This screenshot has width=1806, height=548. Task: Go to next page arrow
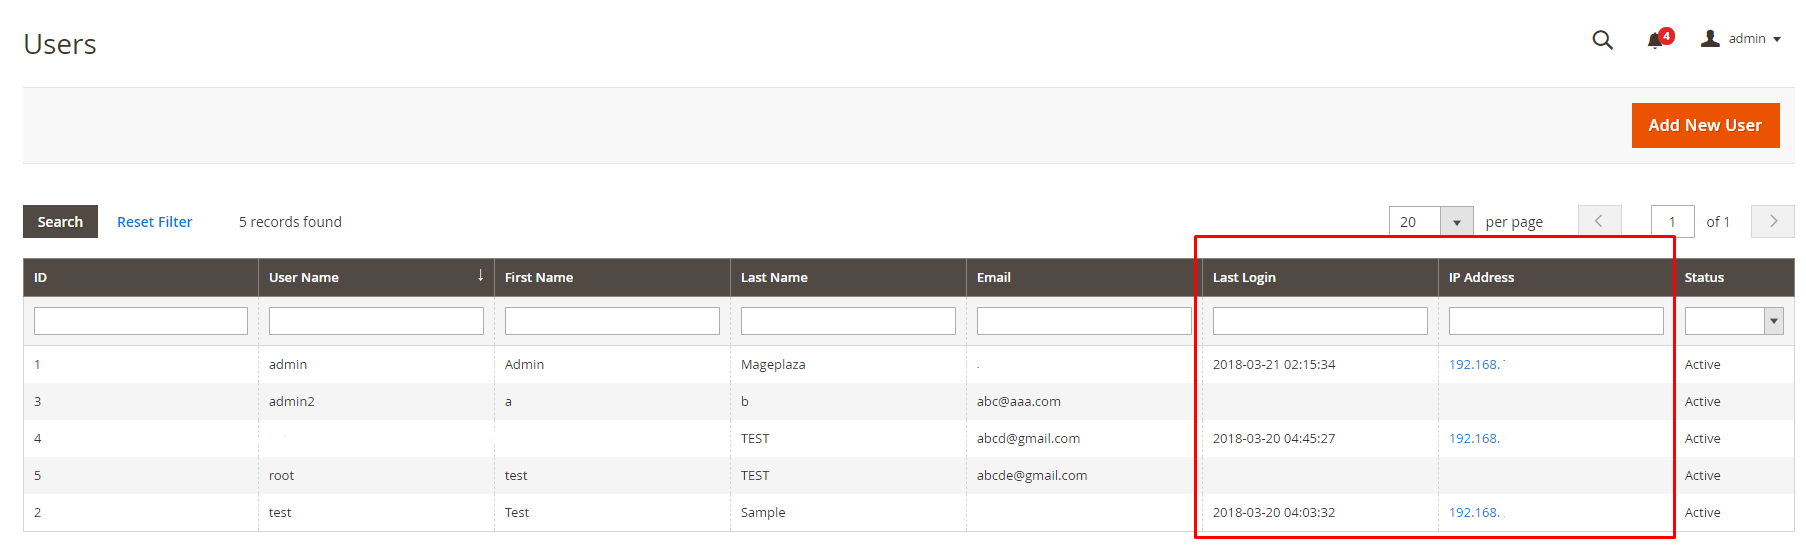coord(1773,221)
